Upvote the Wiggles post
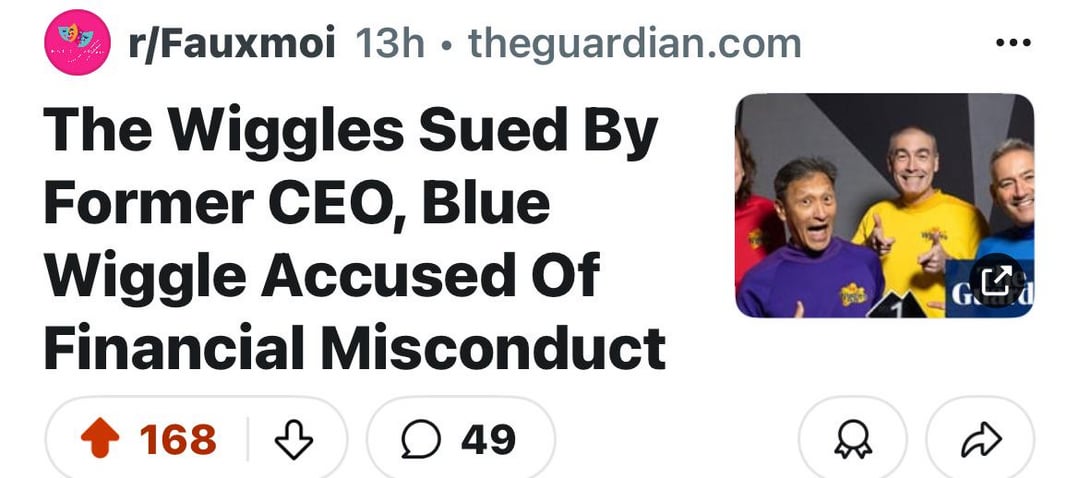This screenshot has height=478, width=1080. 98,440
